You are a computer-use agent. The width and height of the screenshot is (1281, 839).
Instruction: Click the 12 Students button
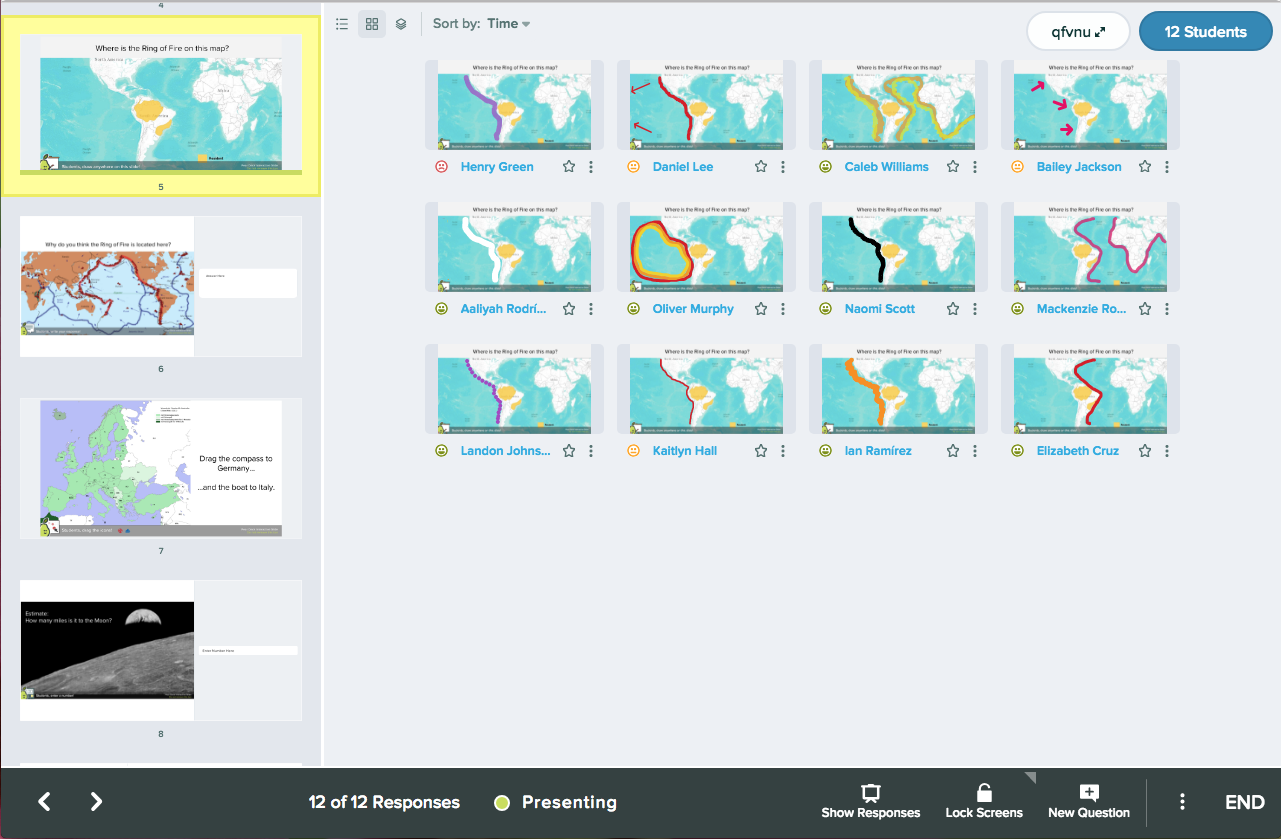coord(1205,31)
